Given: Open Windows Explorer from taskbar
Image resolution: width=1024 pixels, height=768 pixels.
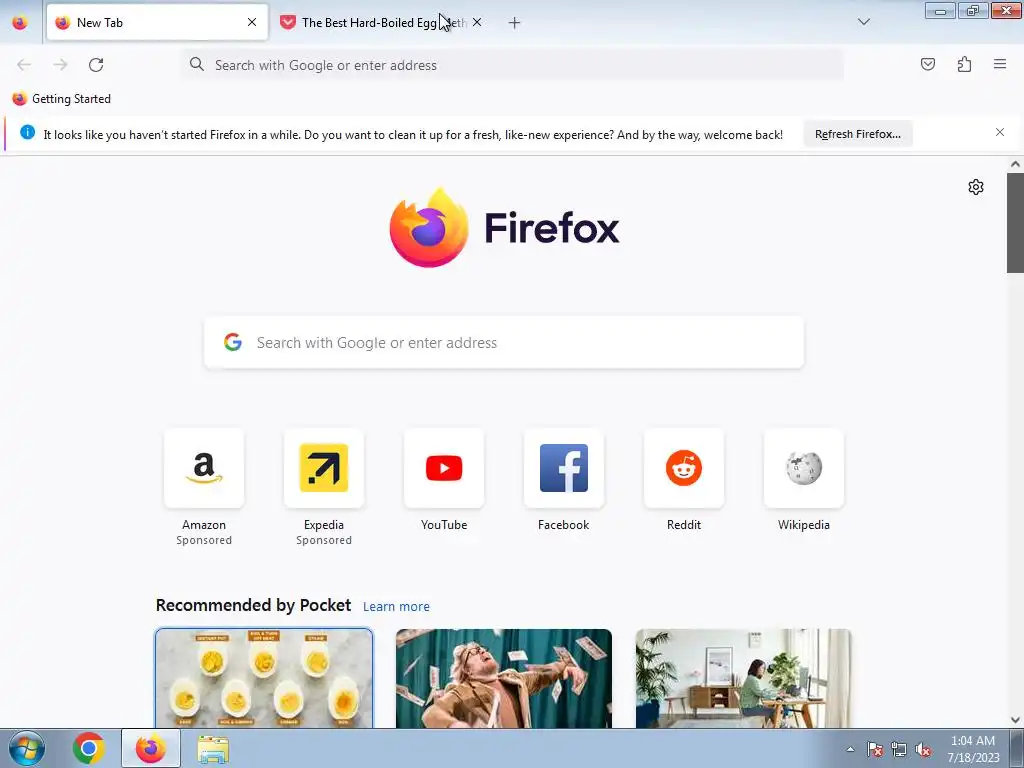Looking at the screenshot, I should (213, 749).
